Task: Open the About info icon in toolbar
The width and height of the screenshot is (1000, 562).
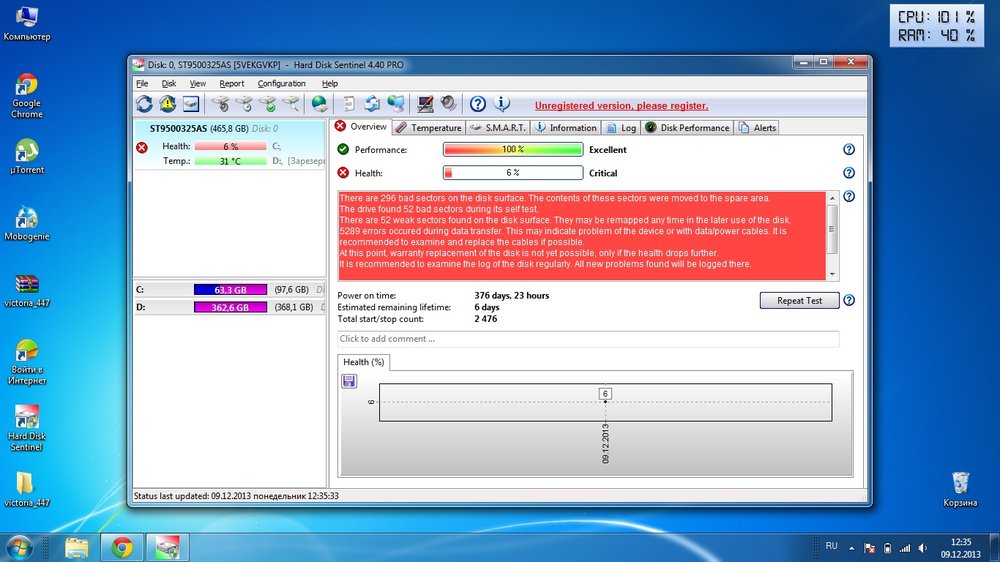Action: [x=502, y=104]
